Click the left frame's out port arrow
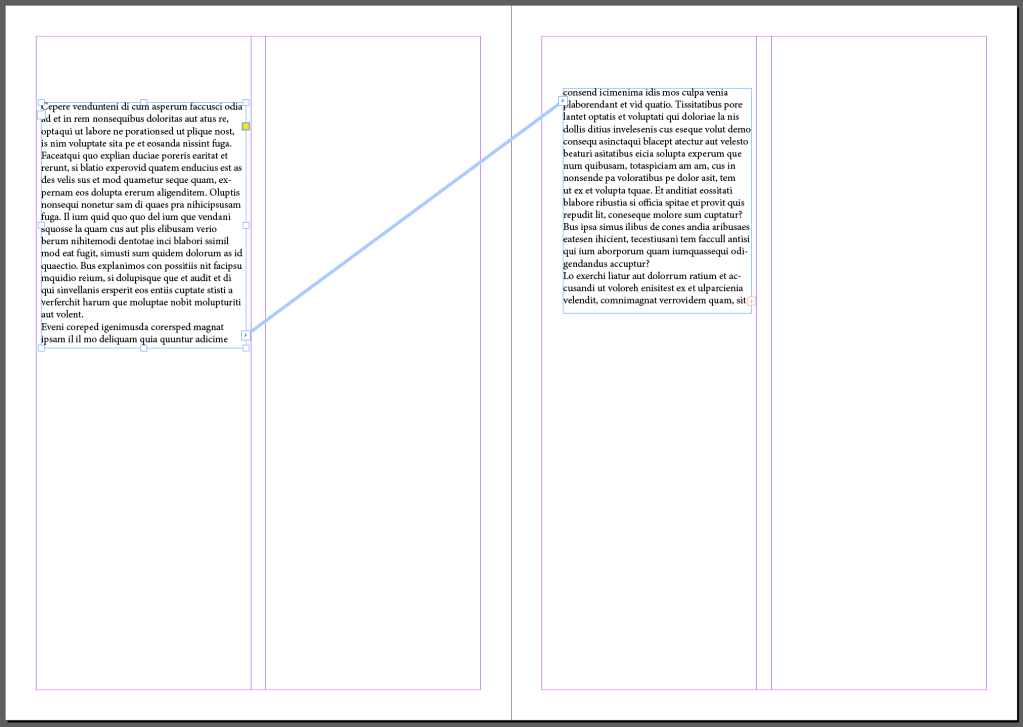 pyautogui.click(x=246, y=335)
